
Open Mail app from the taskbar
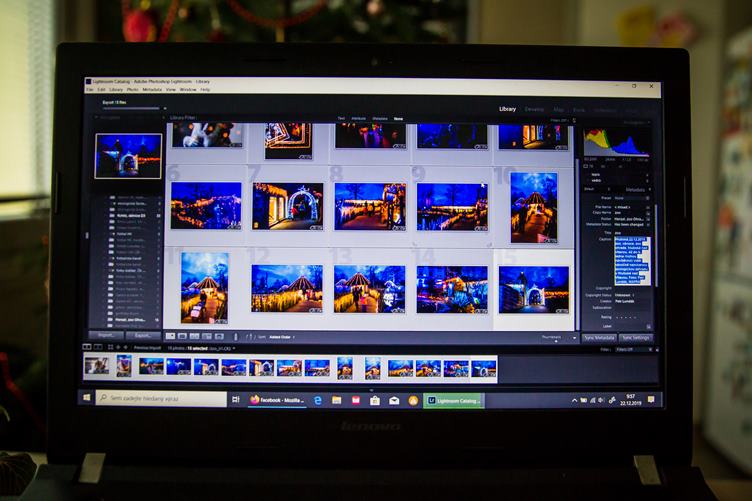[x=394, y=400]
